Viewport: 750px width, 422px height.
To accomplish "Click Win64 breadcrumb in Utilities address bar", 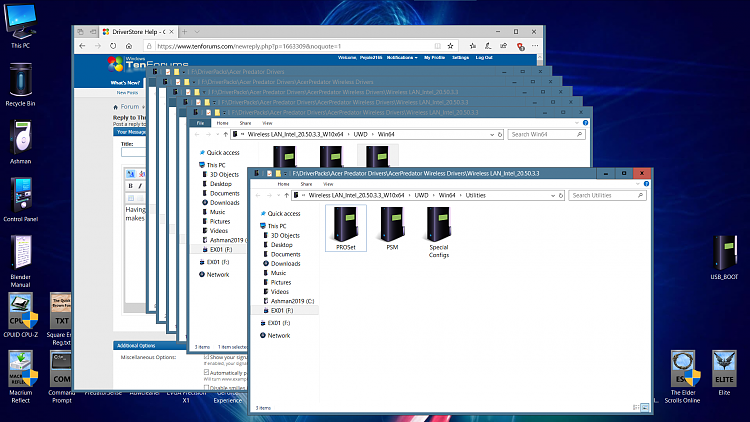I will pyautogui.click(x=447, y=195).
